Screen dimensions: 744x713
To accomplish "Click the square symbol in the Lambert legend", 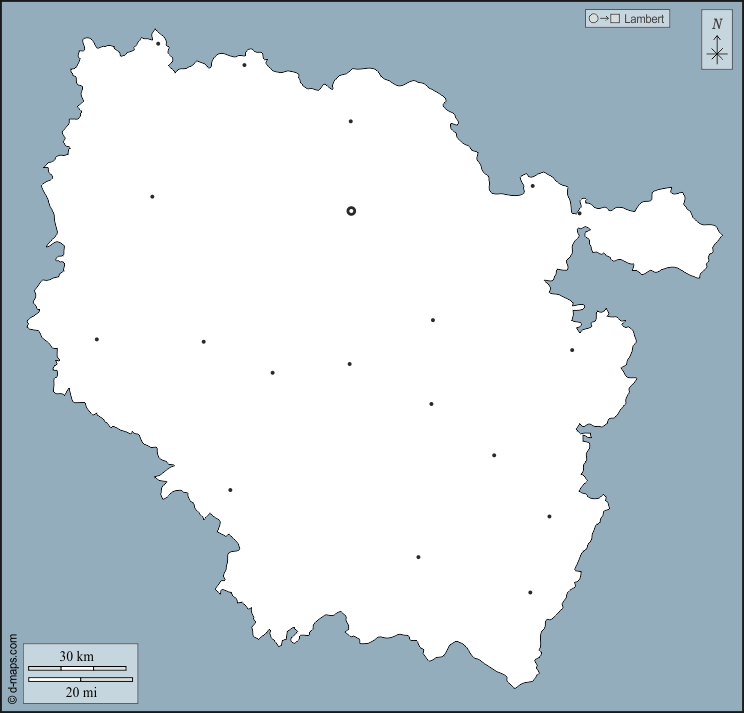I will 615,19.
